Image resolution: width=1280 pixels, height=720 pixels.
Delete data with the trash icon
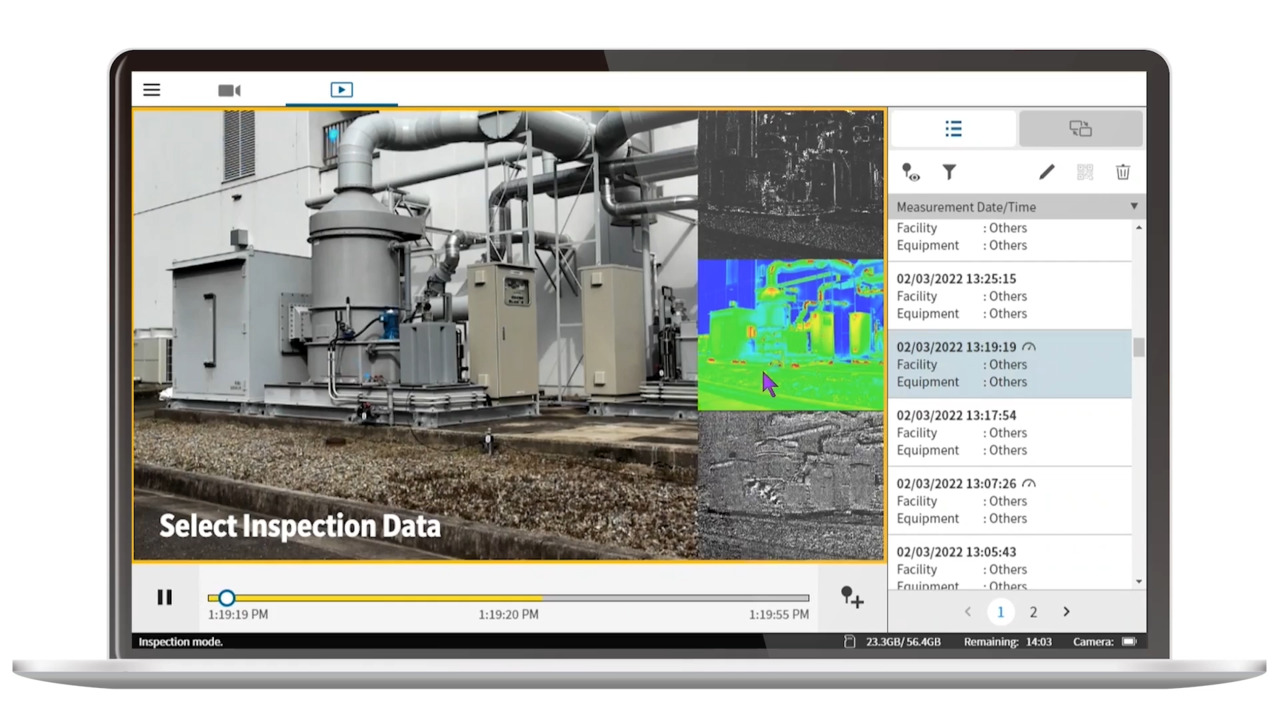(1123, 172)
